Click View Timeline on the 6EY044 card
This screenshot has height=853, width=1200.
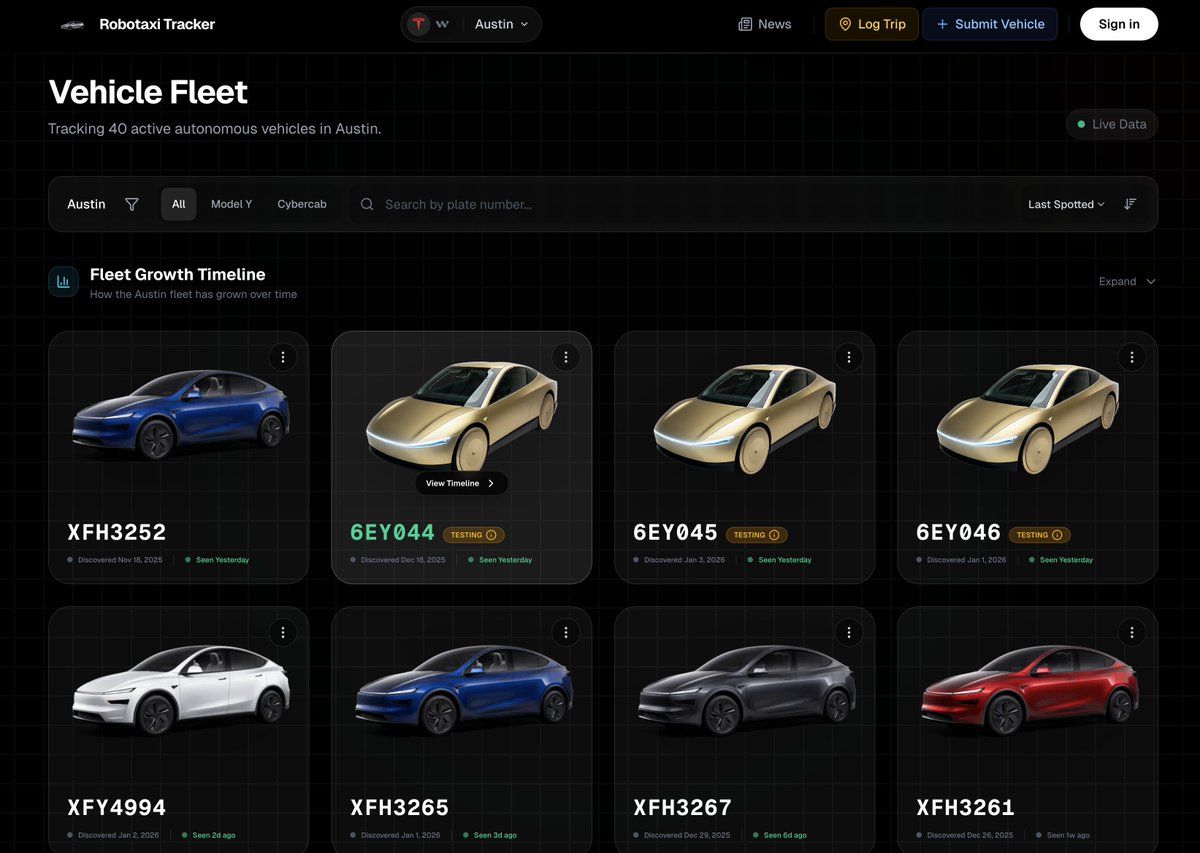(x=461, y=483)
